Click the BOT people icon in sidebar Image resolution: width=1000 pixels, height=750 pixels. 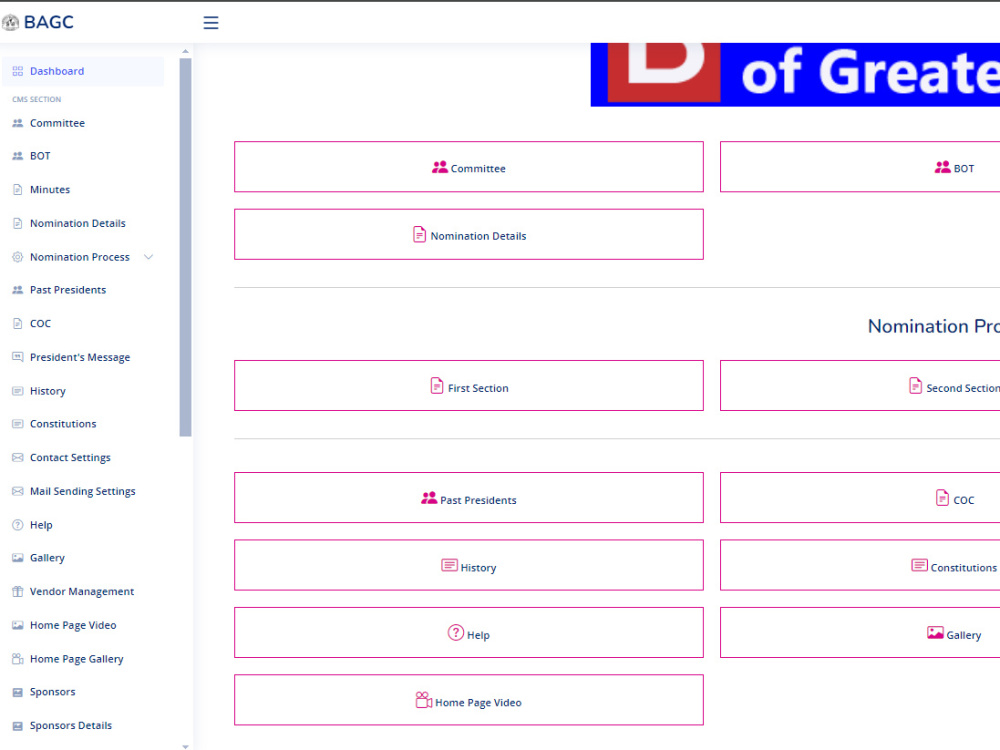18,156
